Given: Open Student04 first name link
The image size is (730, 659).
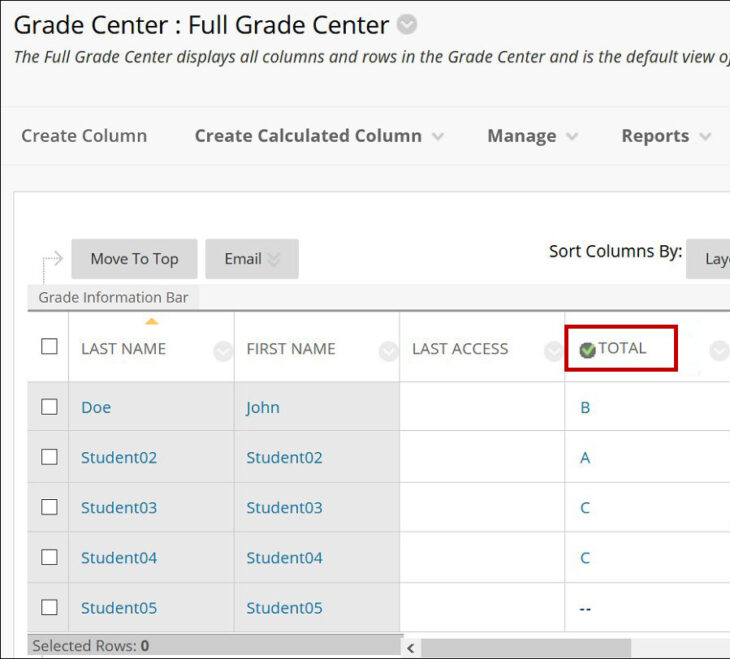Looking at the screenshot, I should pos(284,558).
